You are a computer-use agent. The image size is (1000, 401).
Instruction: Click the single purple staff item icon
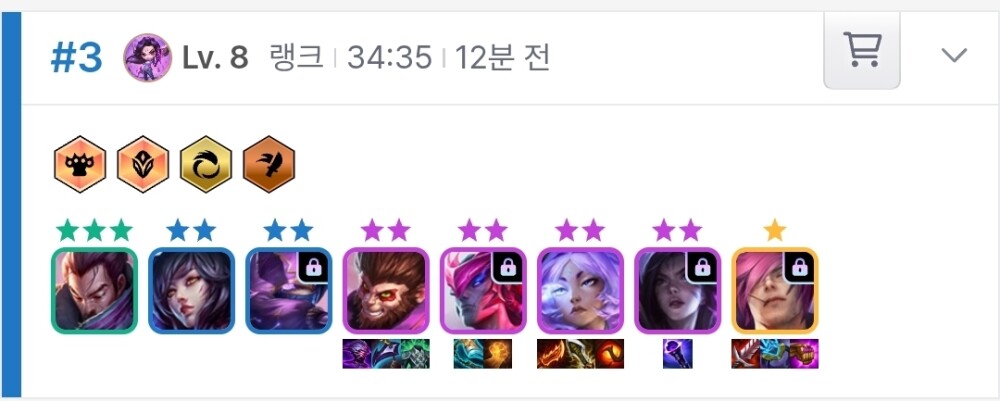click(x=677, y=354)
